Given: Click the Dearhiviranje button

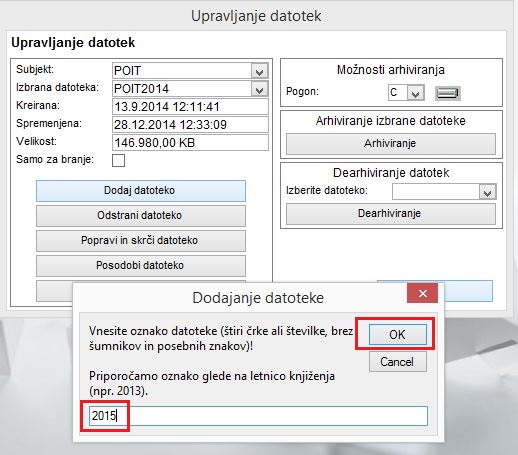Looking at the screenshot, I should click(391, 214).
